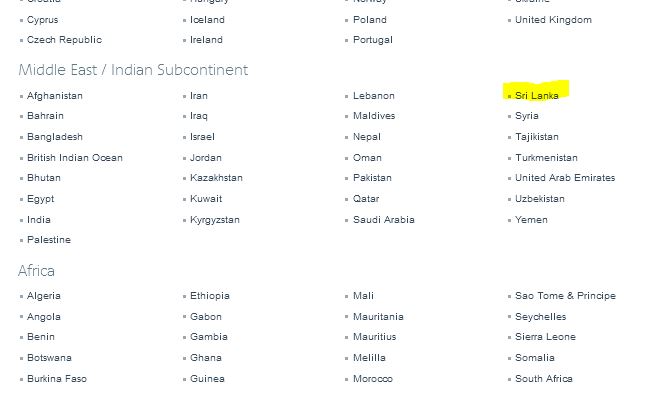Choose Kyrgyzstan from the list
The width and height of the screenshot is (647, 394).
pyautogui.click(x=215, y=220)
